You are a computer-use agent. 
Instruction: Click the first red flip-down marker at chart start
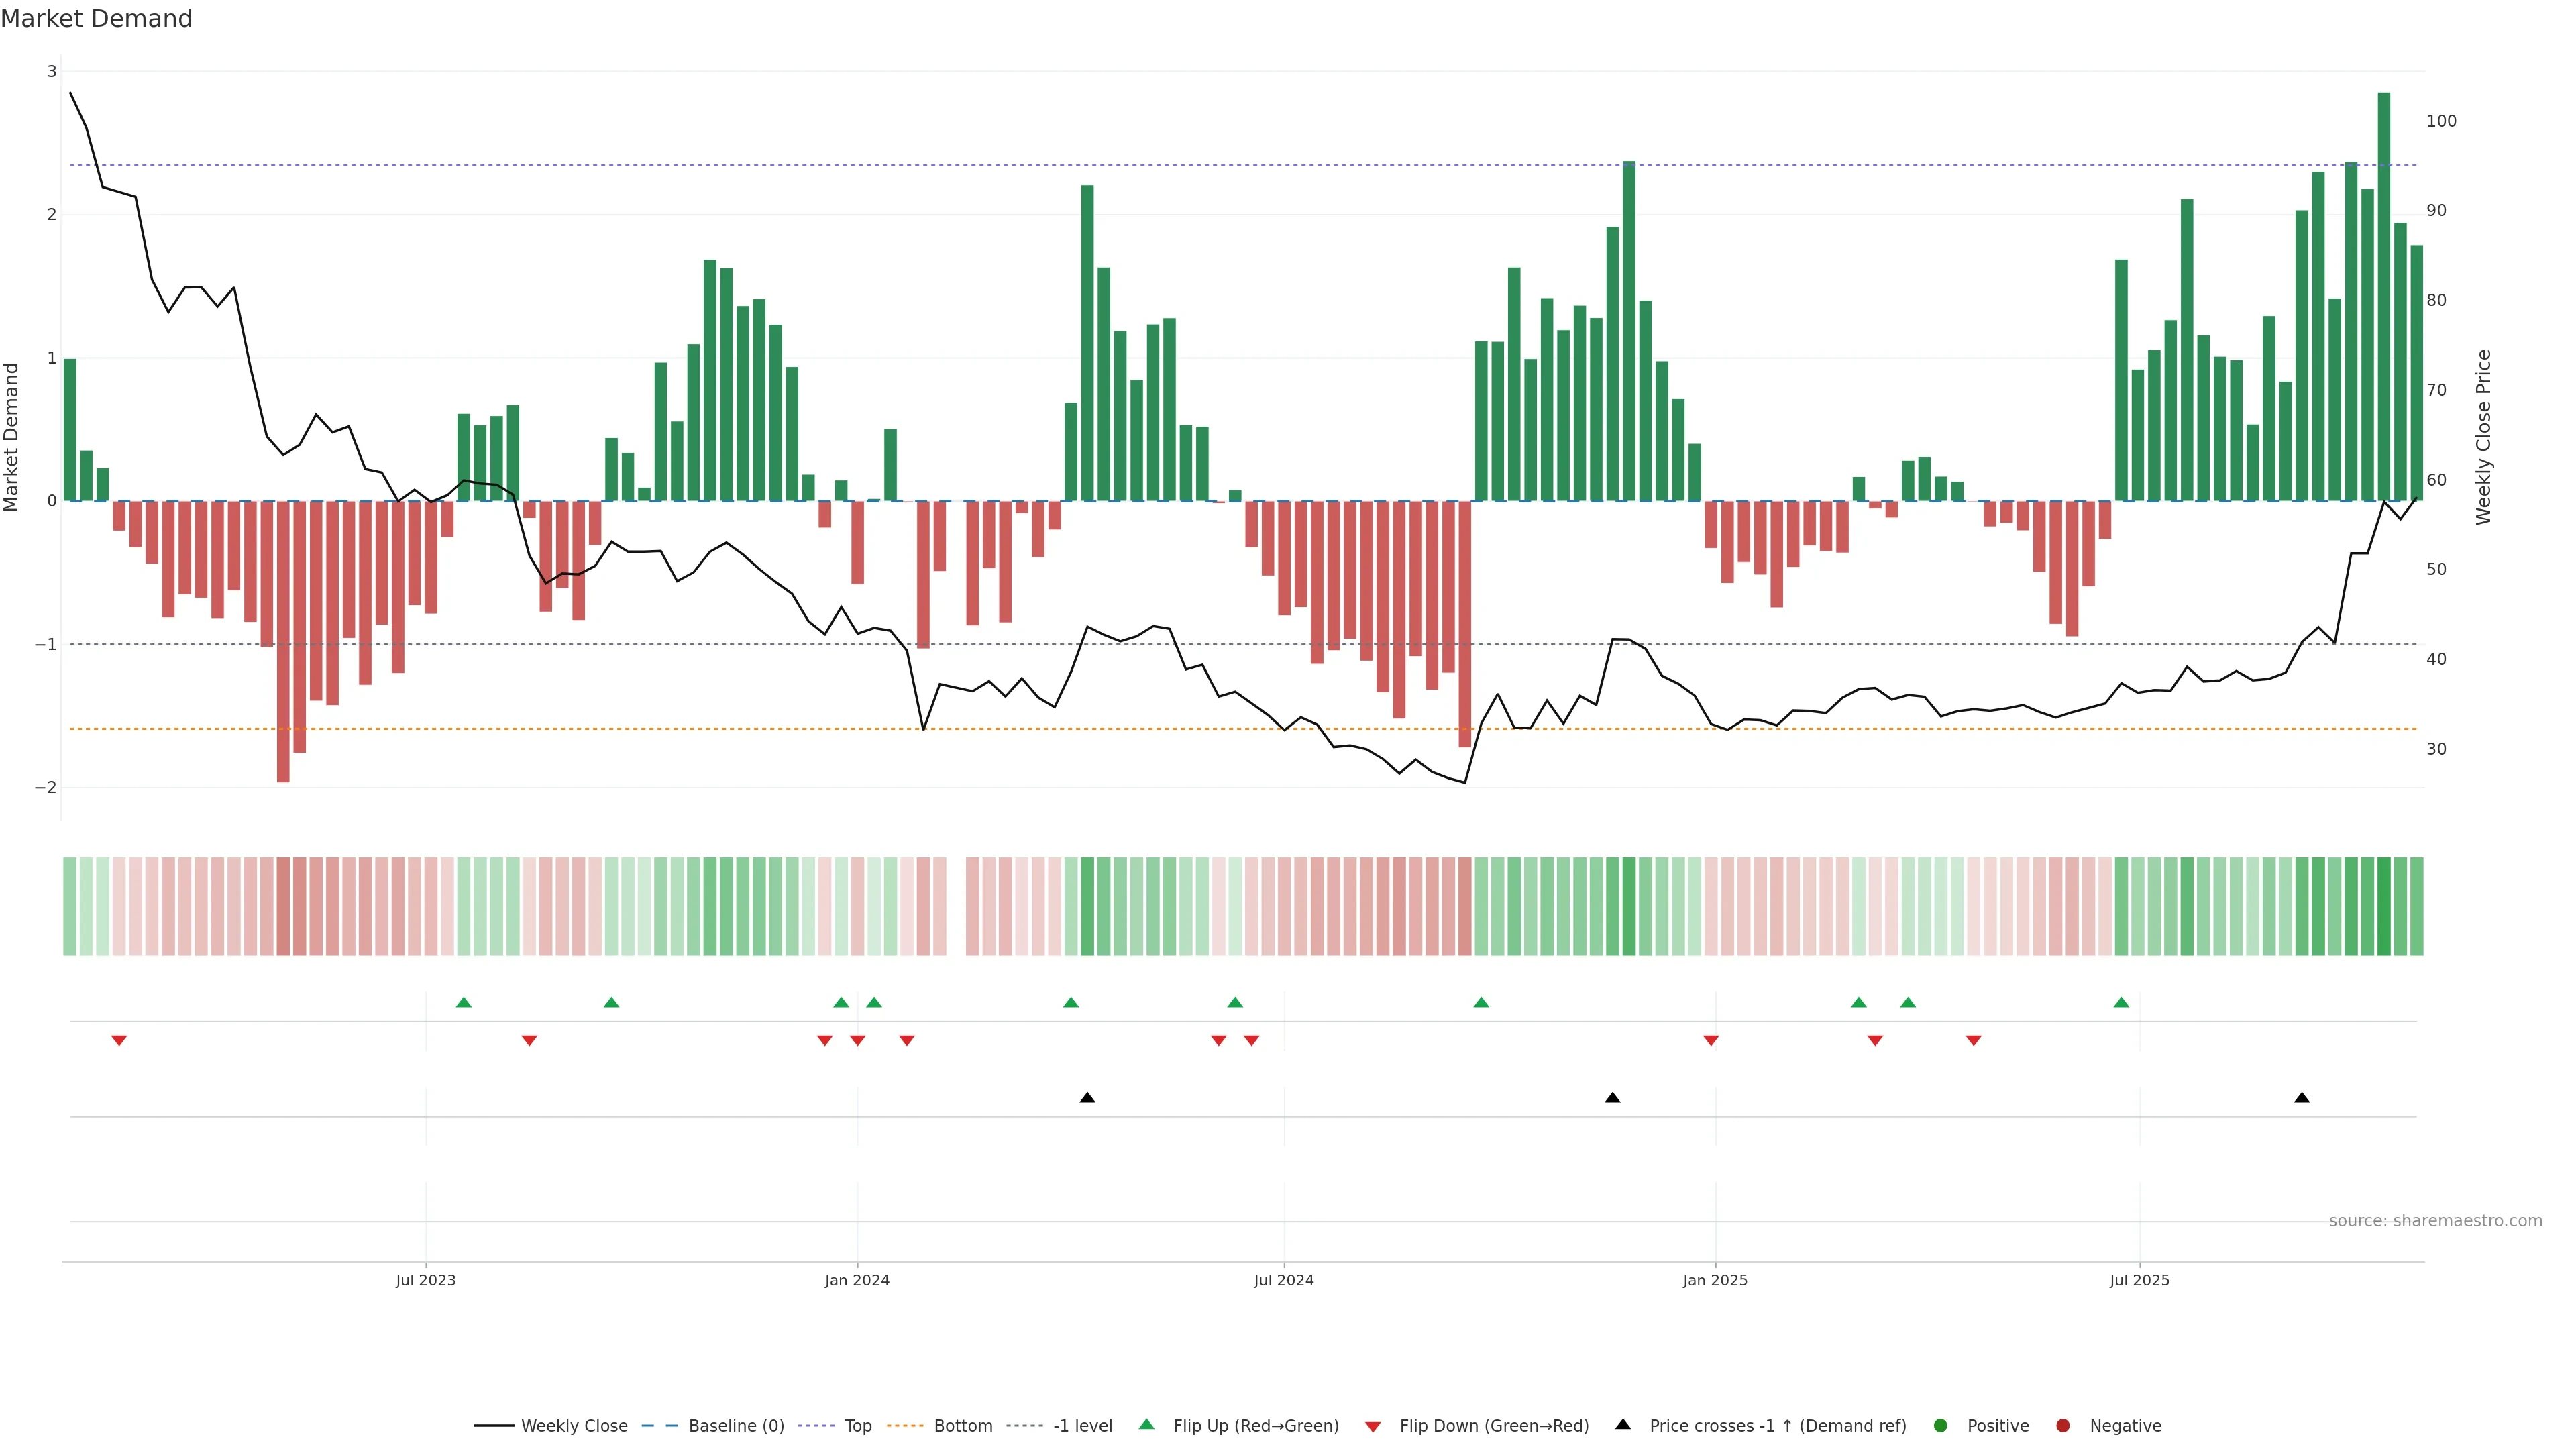click(119, 1041)
